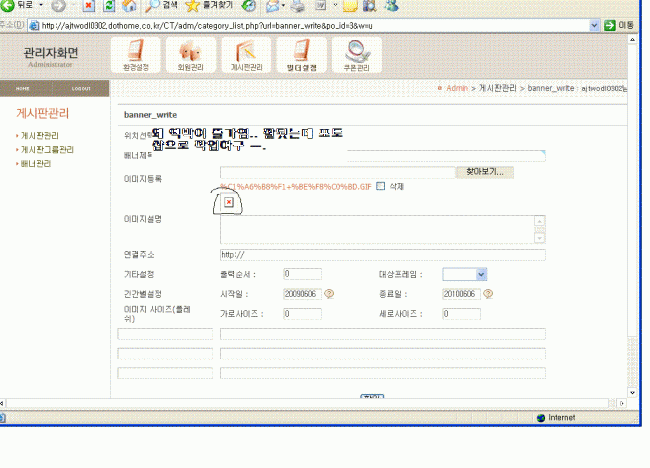Click the browser home icon in toolbar
Screen dimensions: 650x468
click(x=128, y=6)
